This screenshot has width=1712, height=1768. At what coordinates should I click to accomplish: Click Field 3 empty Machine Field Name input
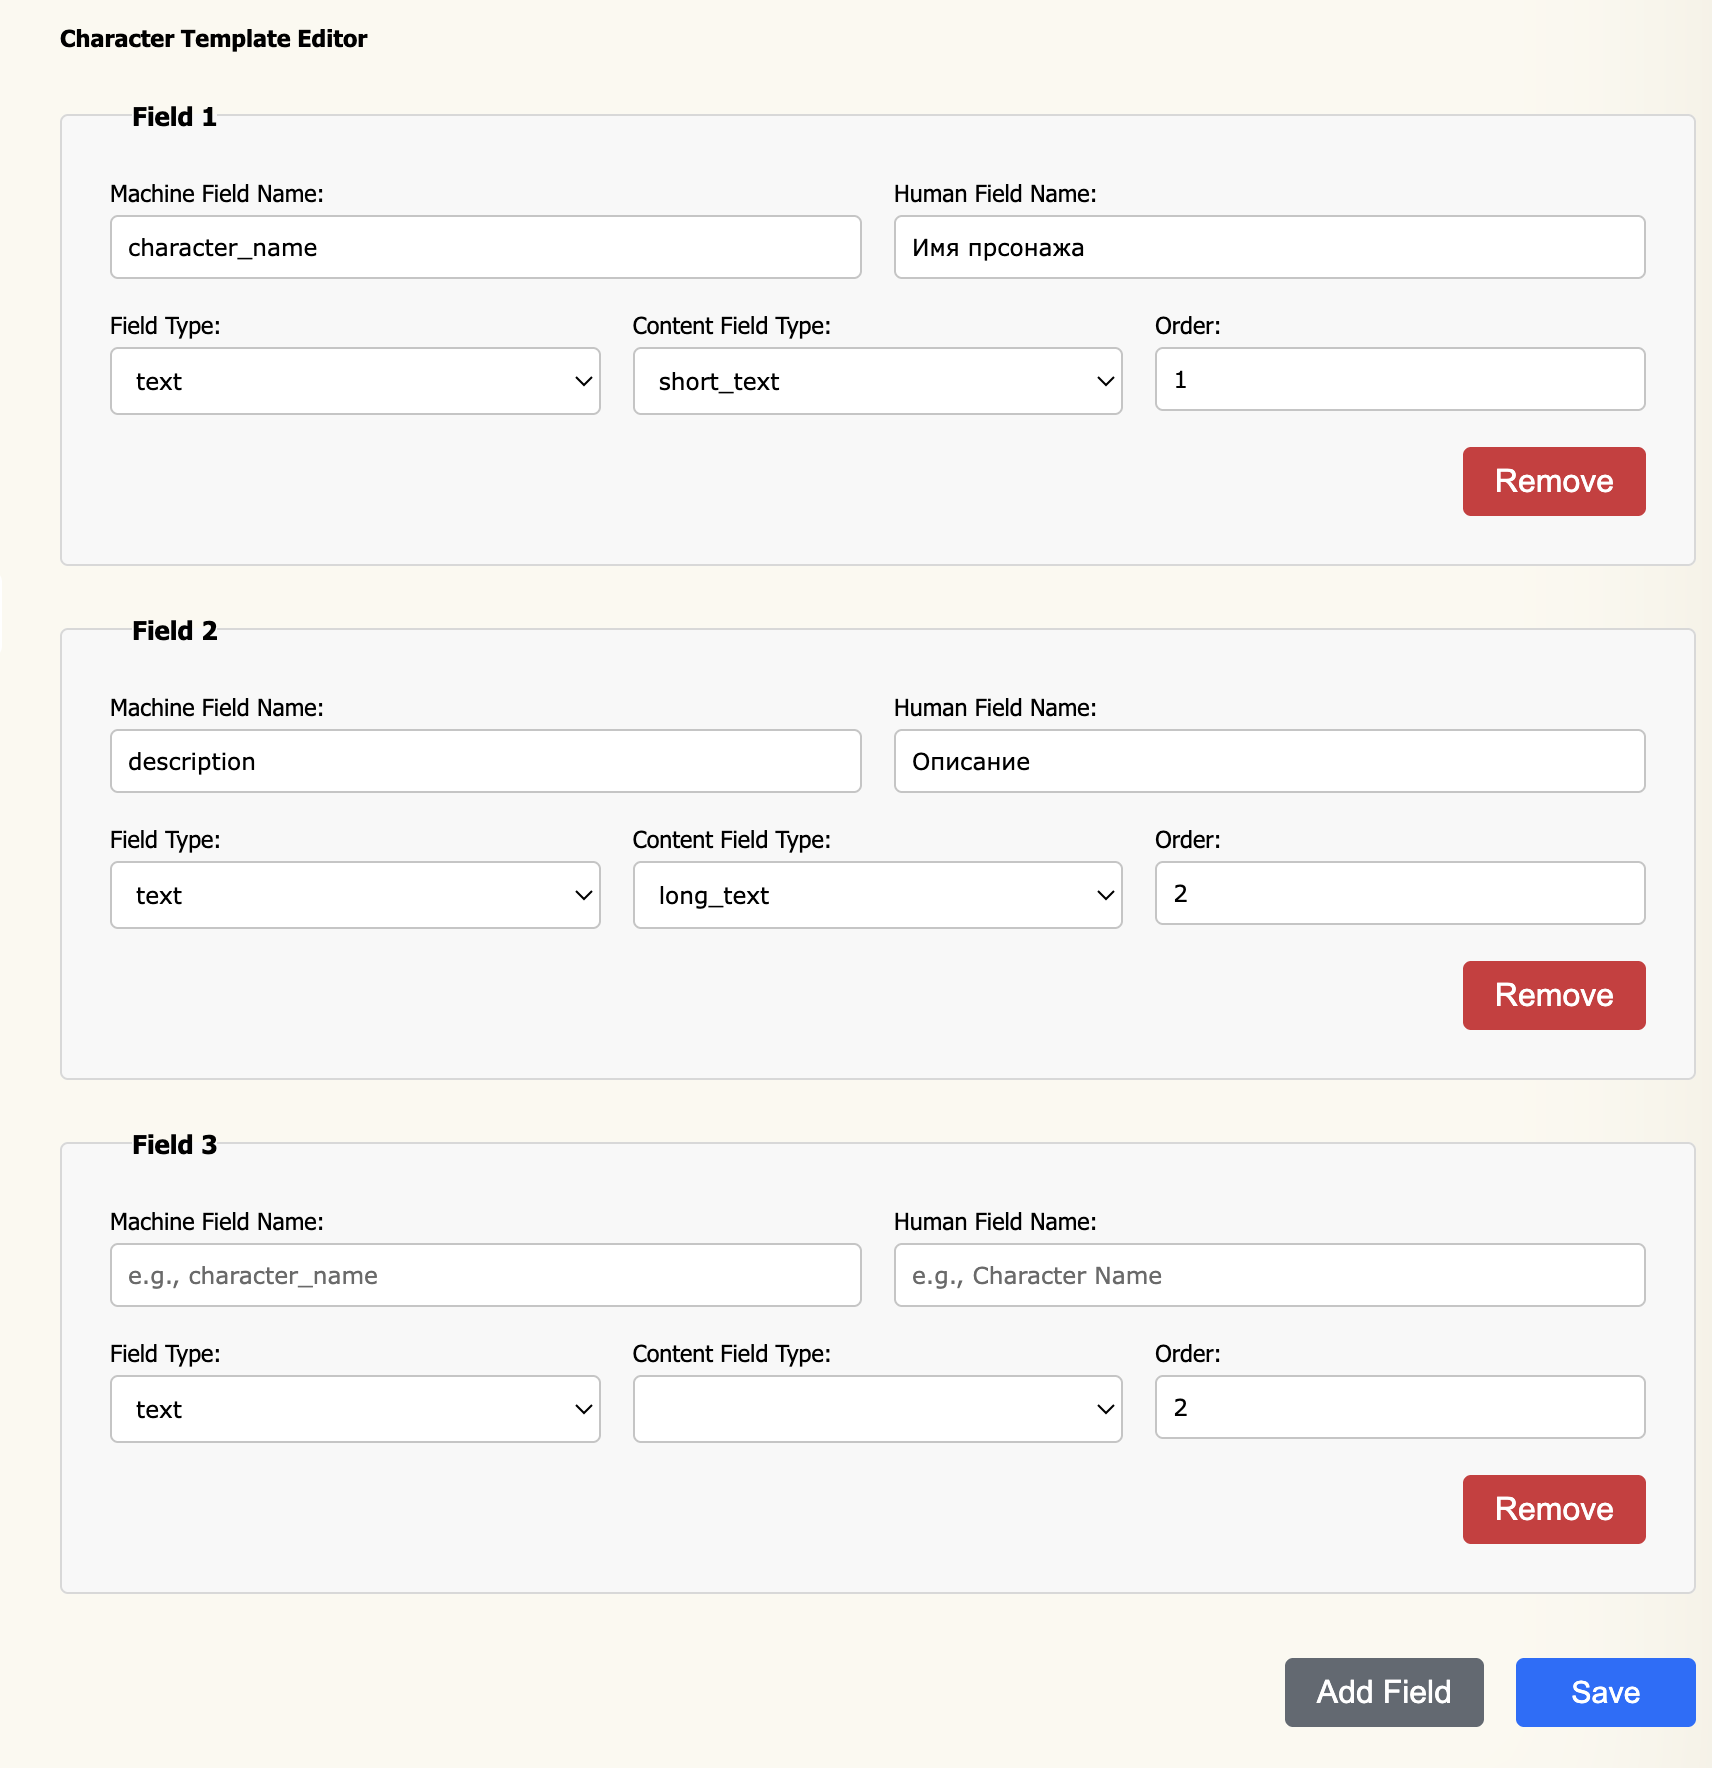(486, 1275)
